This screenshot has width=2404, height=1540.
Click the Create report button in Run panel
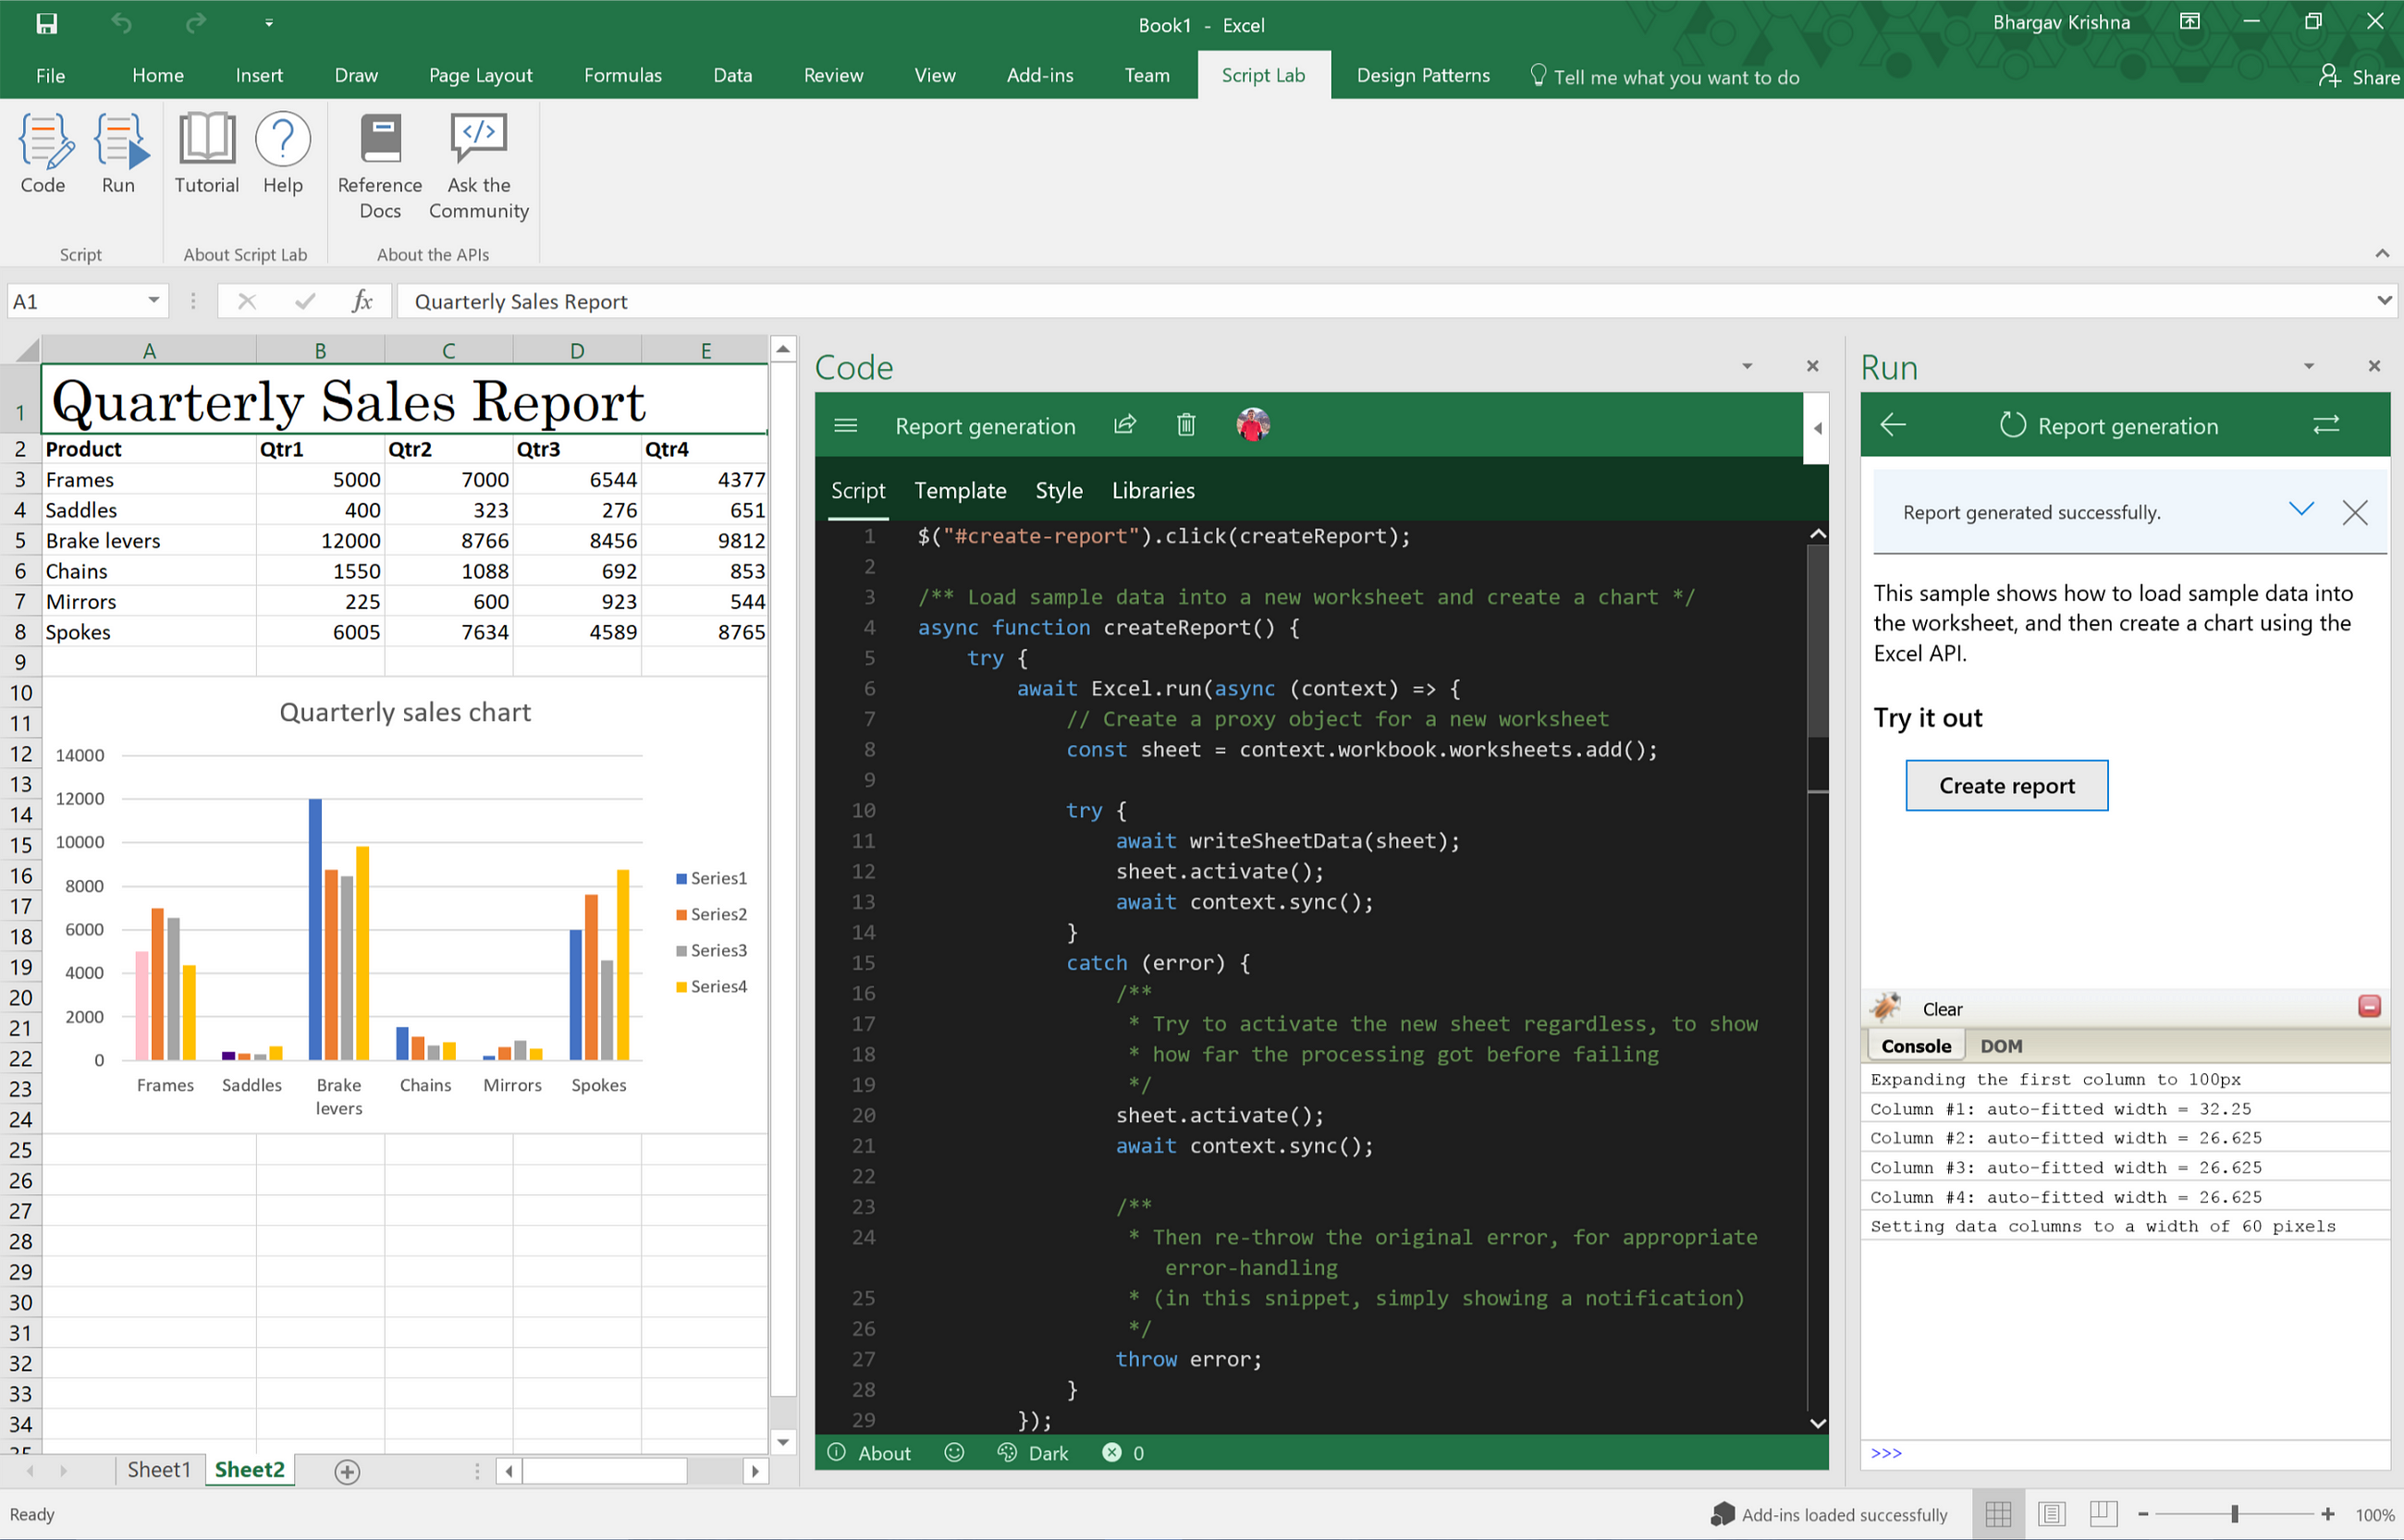pos(2006,785)
